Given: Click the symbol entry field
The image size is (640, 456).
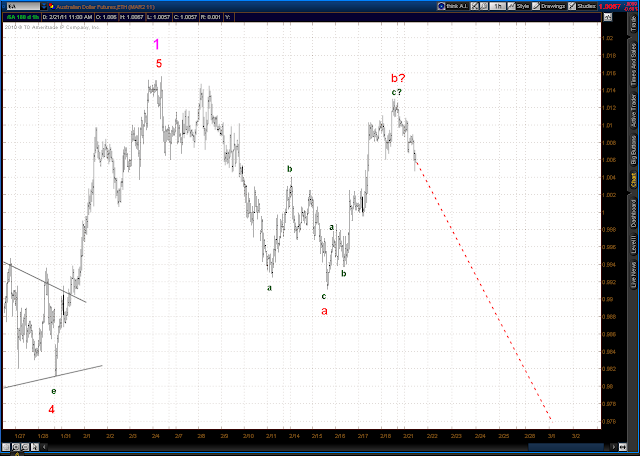Looking at the screenshot, I should 22,7.
